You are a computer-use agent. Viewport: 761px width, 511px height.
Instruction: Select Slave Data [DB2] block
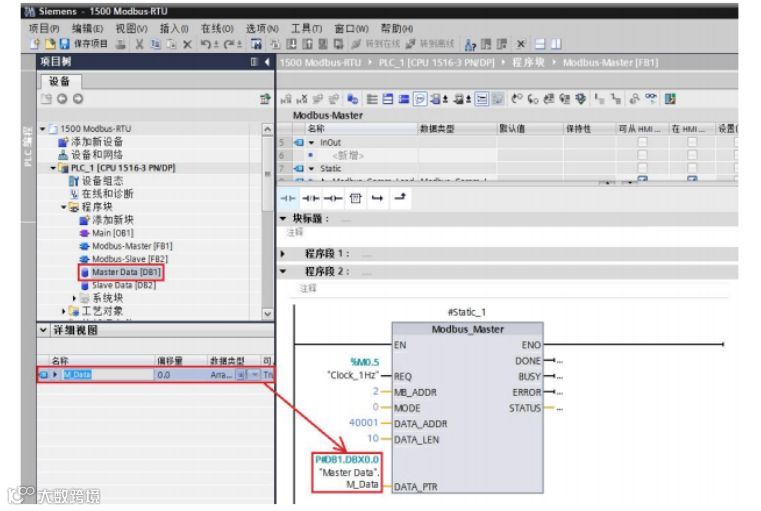(124, 285)
